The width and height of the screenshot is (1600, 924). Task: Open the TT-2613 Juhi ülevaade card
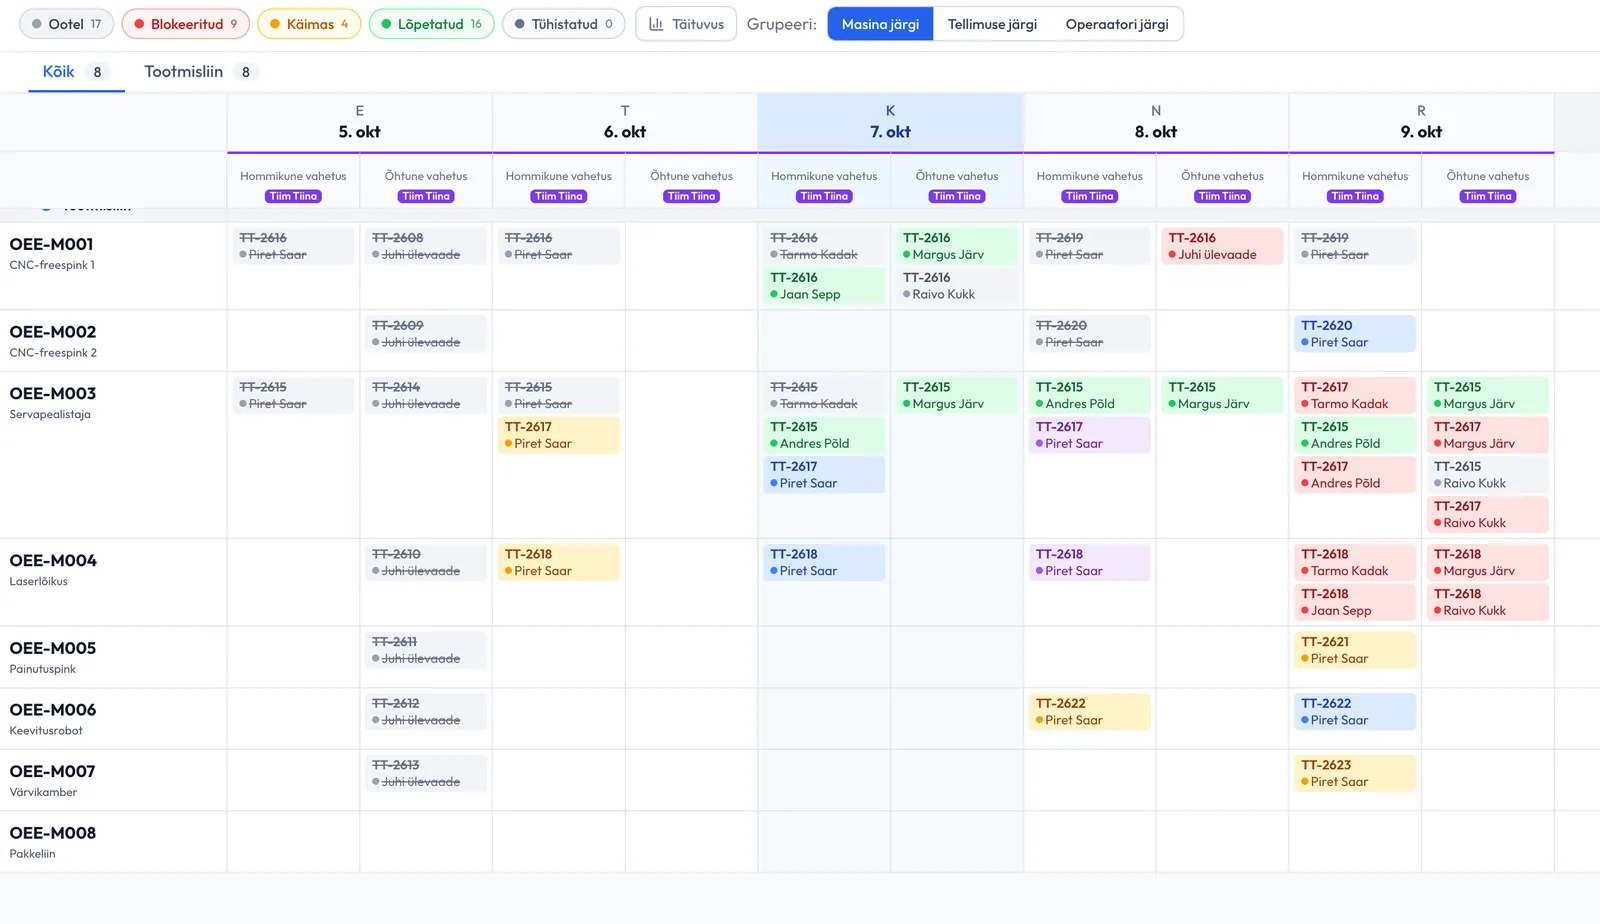tap(426, 773)
